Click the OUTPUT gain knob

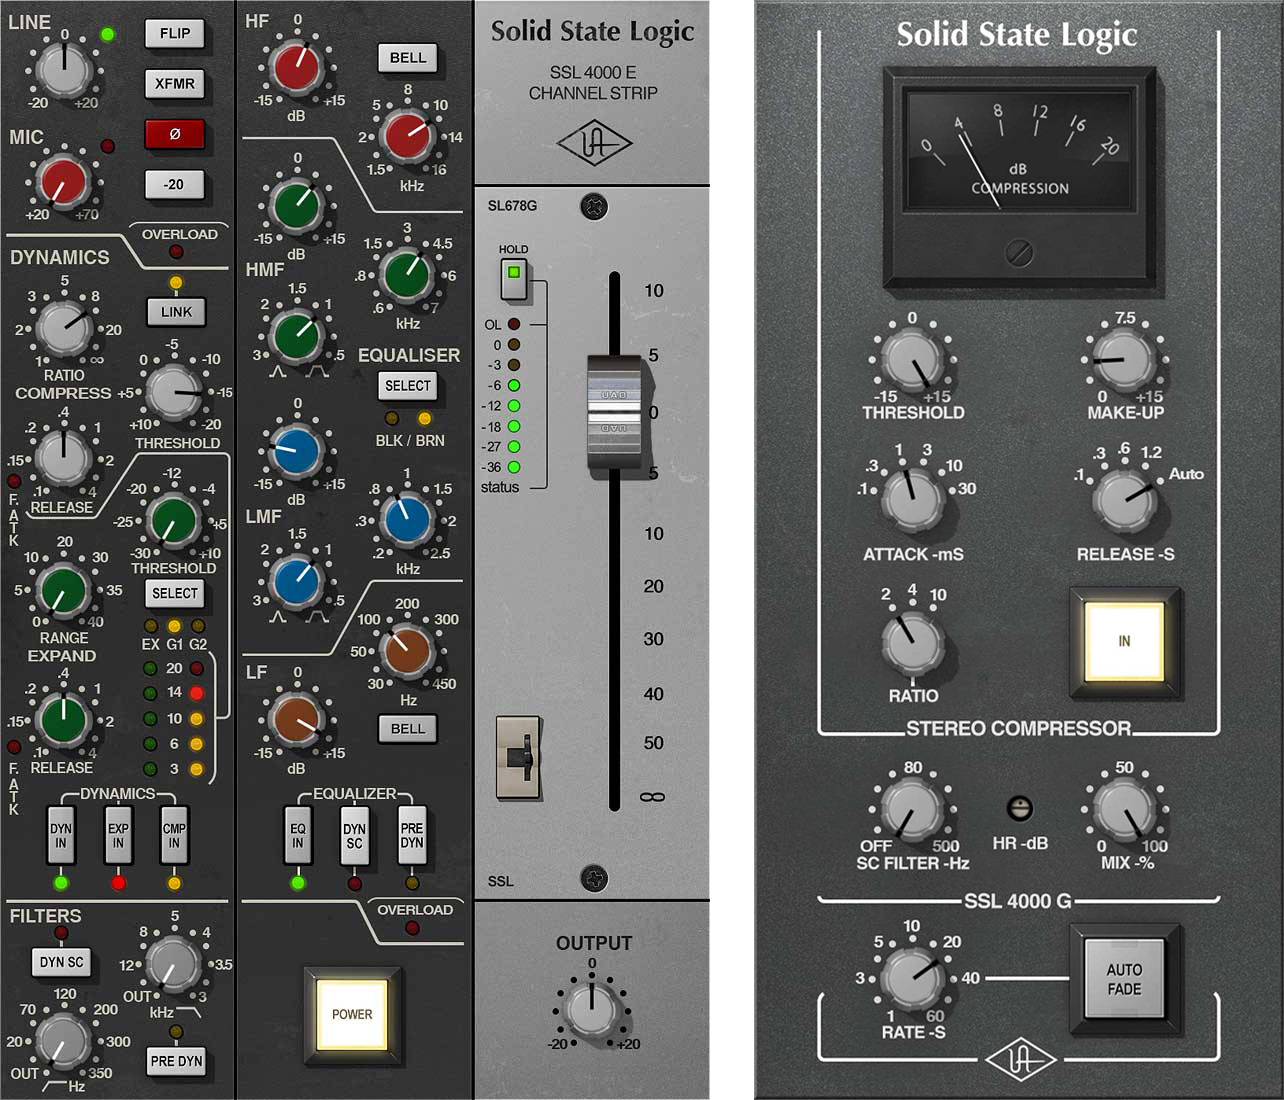click(x=592, y=1009)
